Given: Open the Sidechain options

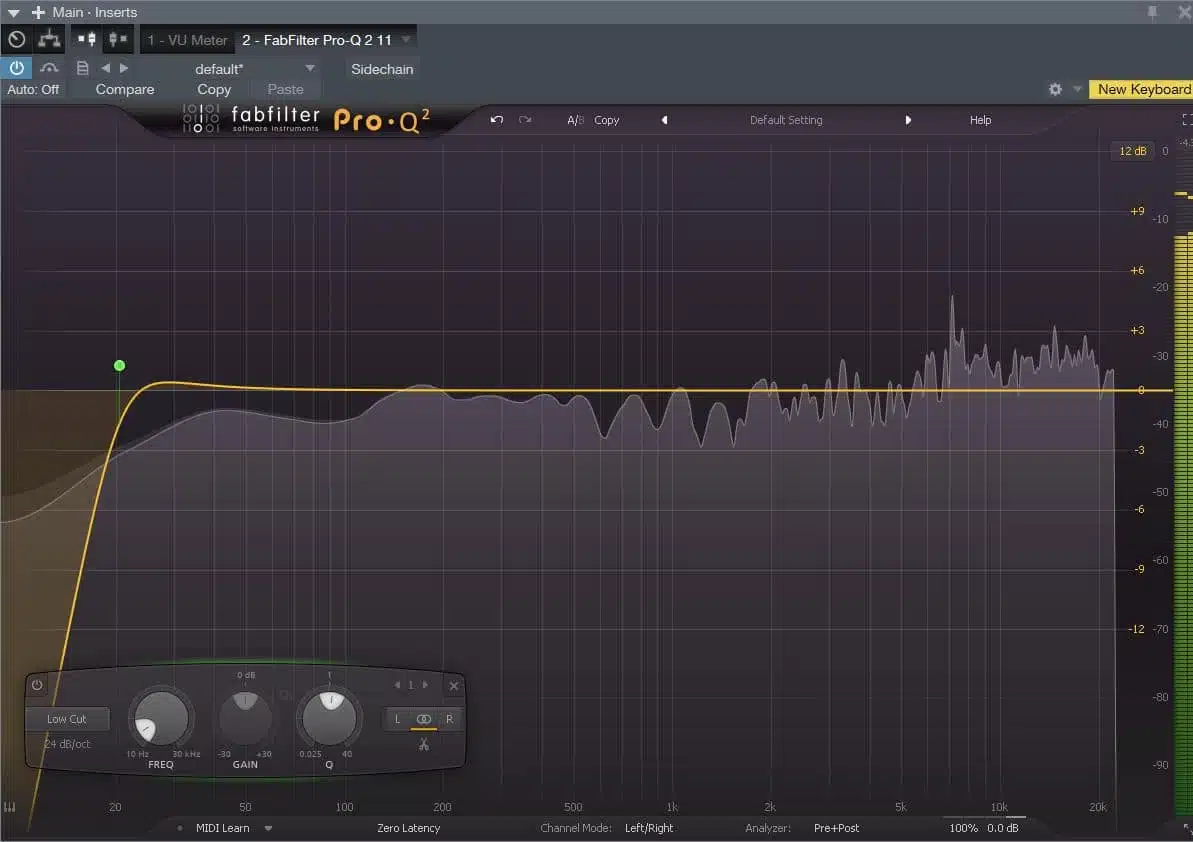Looking at the screenshot, I should point(382,69).
